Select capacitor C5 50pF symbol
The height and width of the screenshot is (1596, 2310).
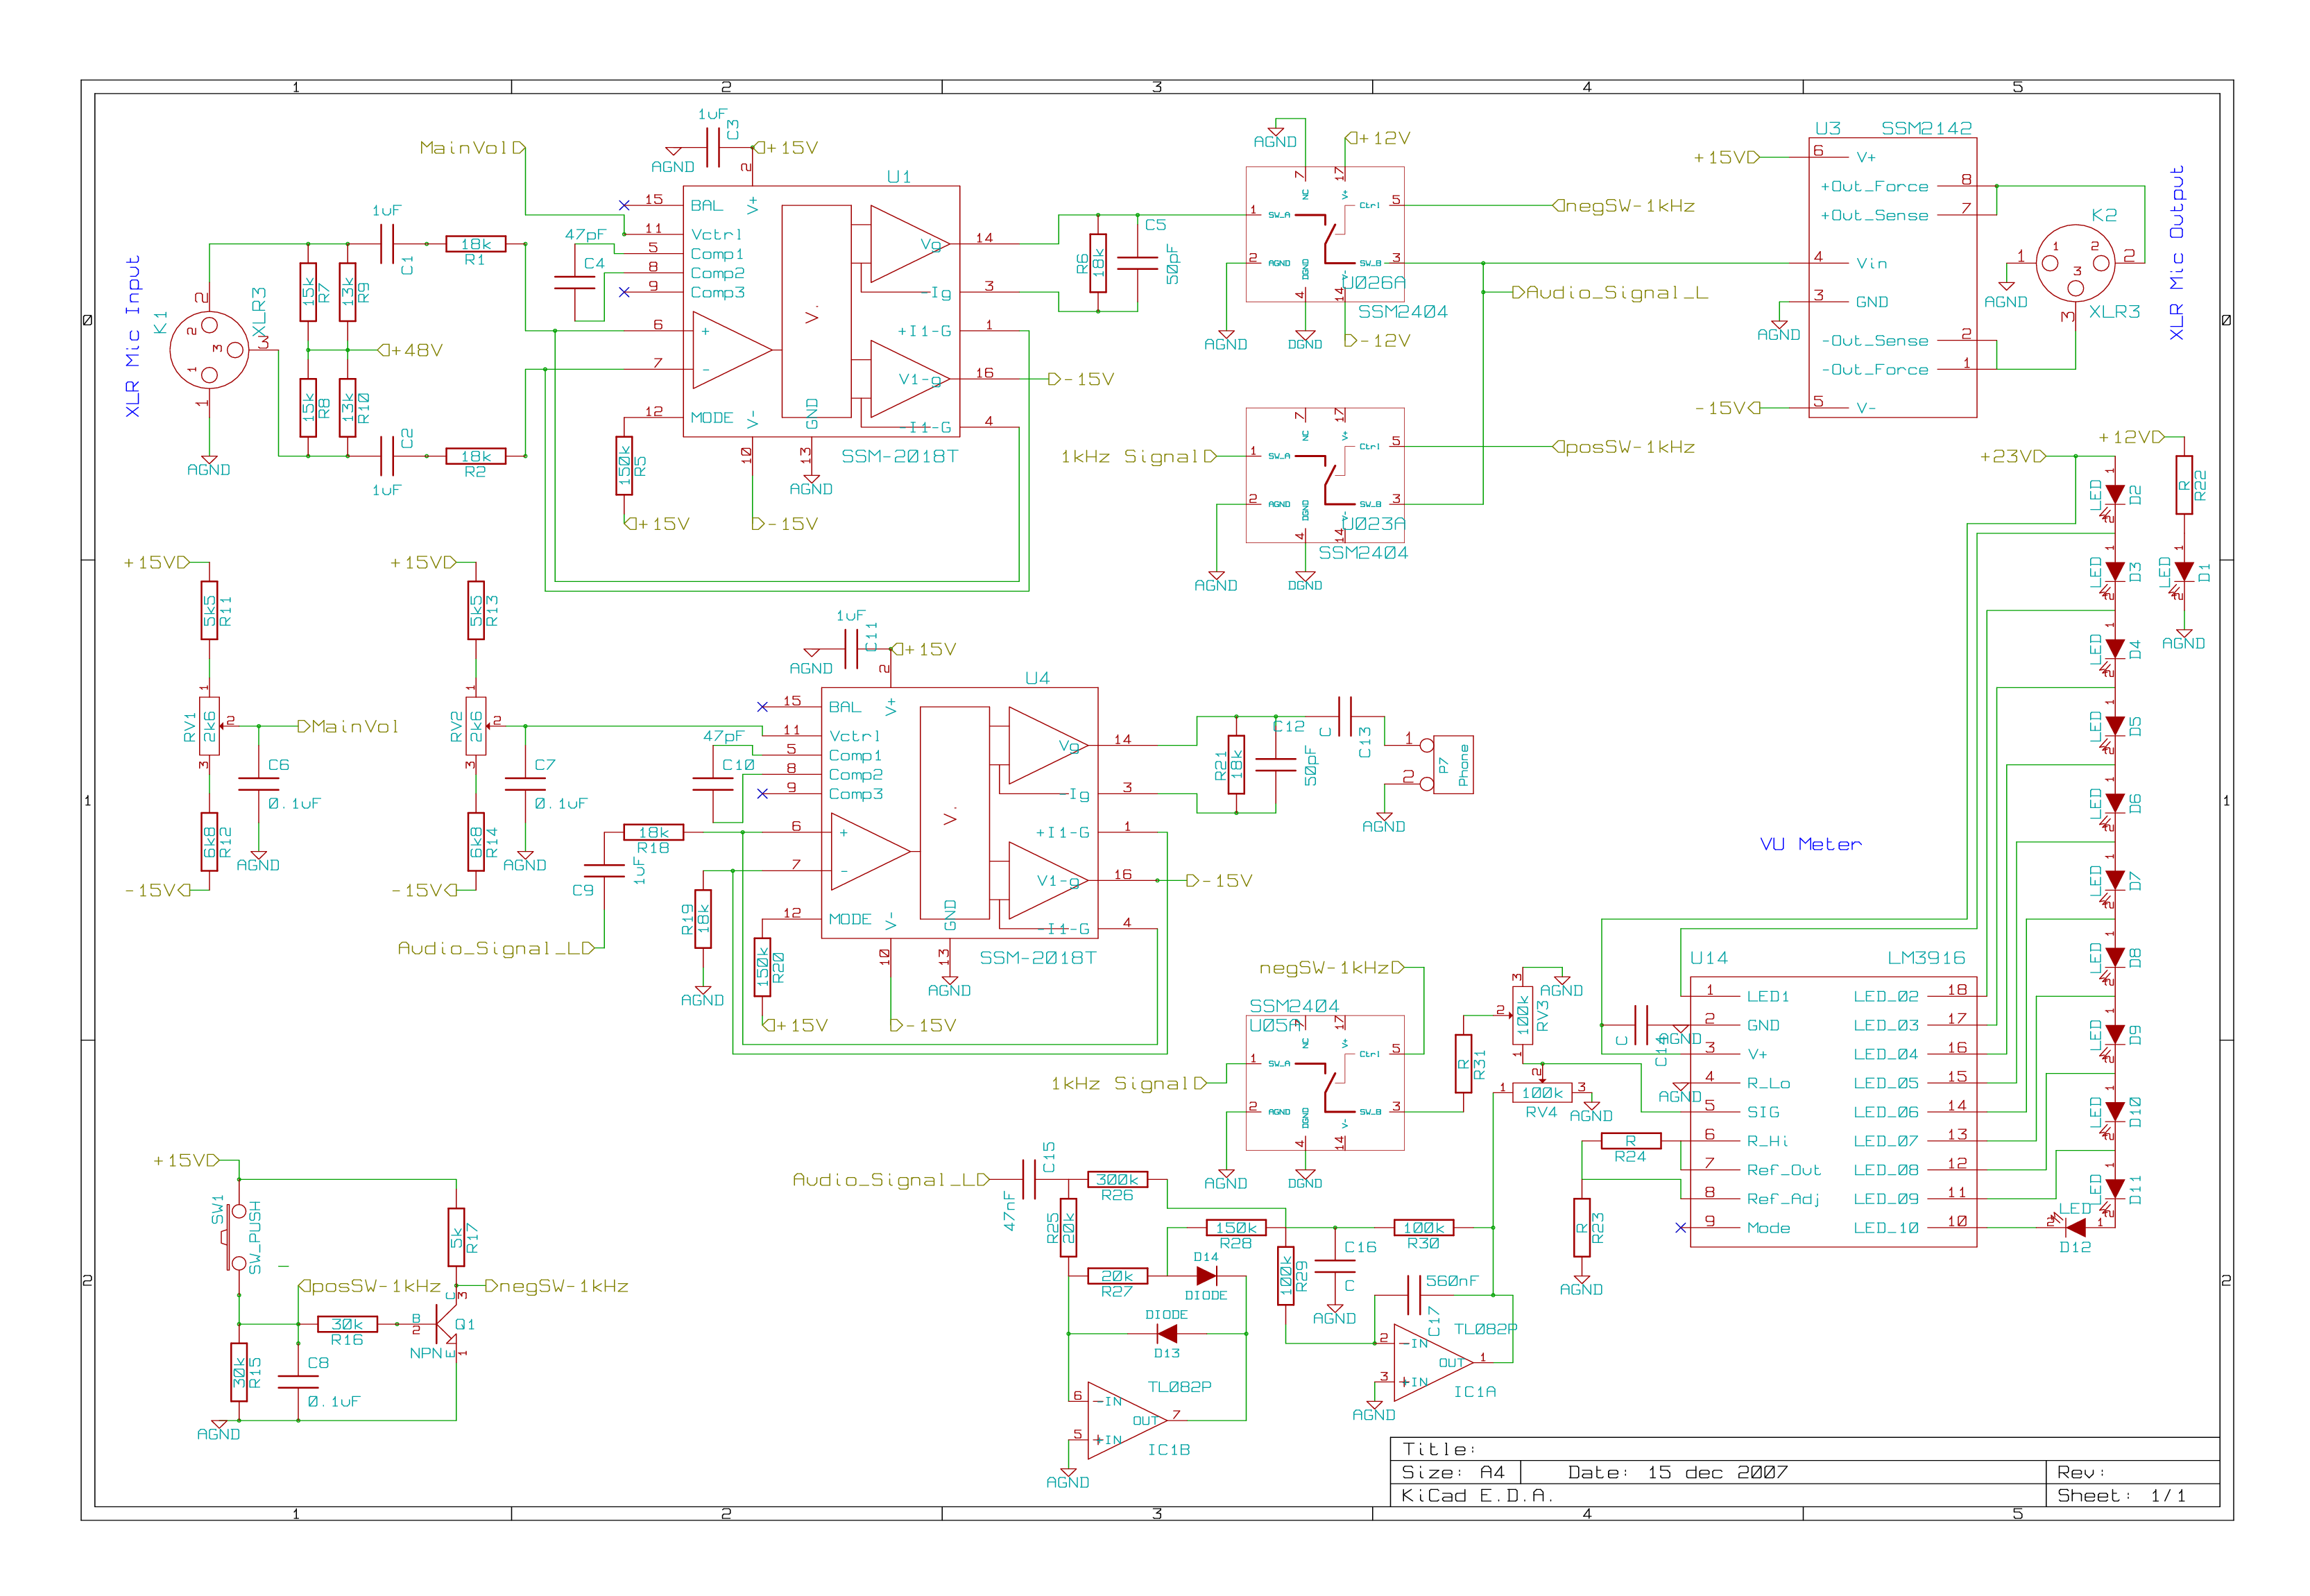[1137, 263]
